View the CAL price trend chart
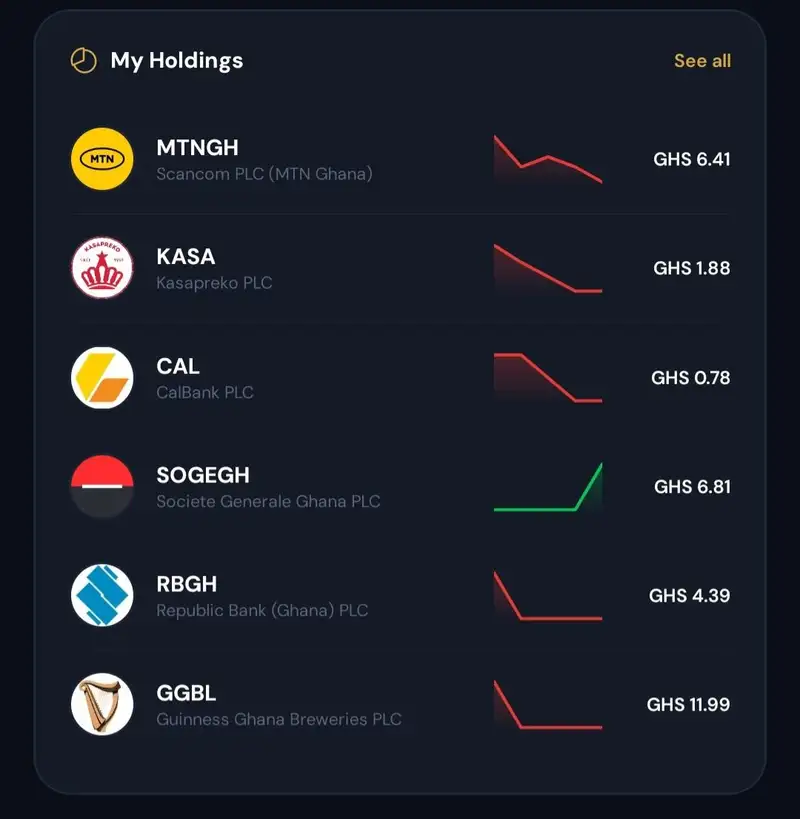The height and width of the screenshot is (819, 800). pos(548,378)
